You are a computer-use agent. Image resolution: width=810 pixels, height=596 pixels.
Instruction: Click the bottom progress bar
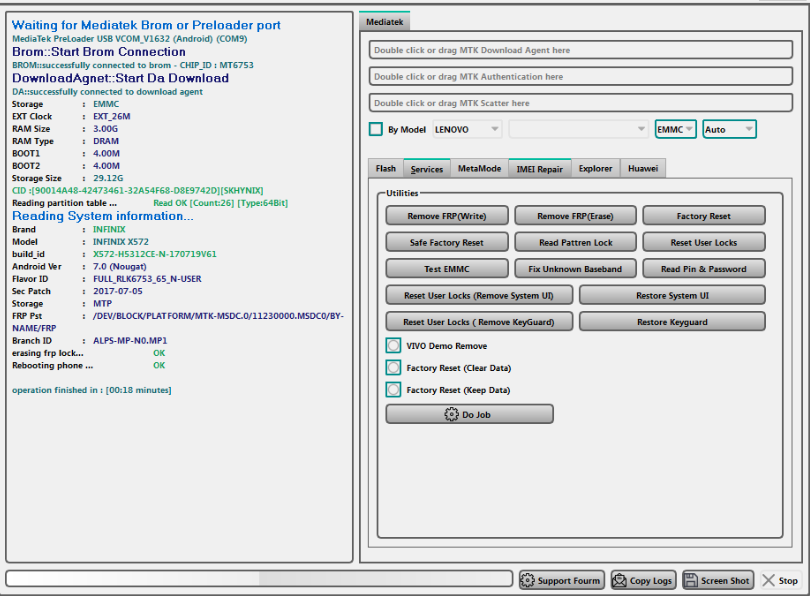click(x=259, y=578)
